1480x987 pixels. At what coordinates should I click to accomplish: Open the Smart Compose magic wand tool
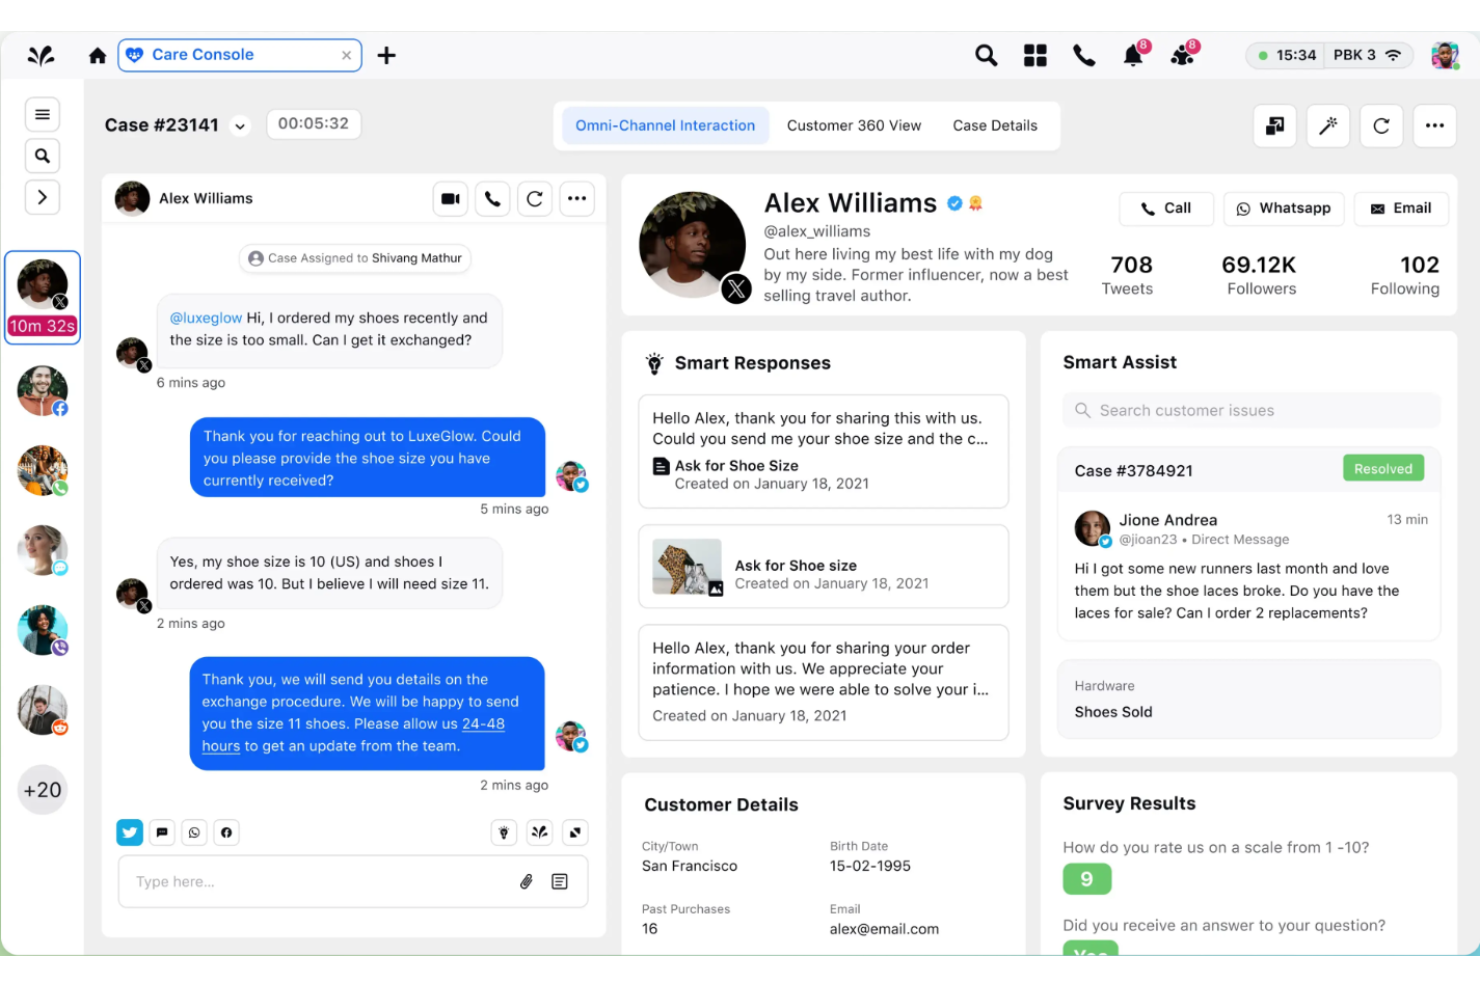click(1327, 126)
